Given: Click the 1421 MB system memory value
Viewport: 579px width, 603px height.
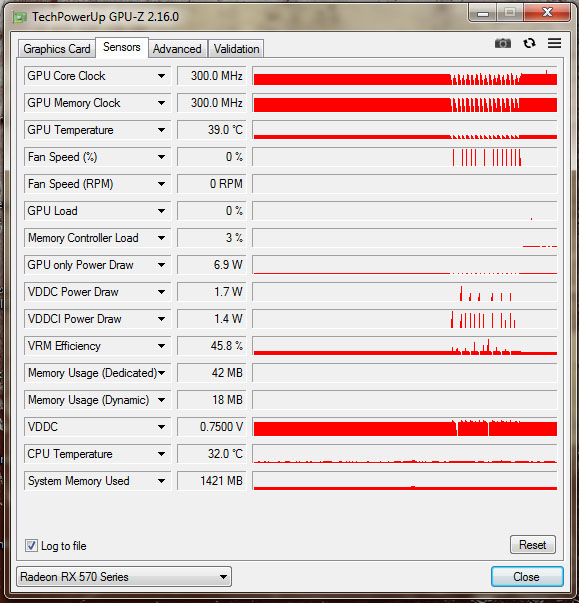Looking at the screenshot, I should (x=211, y=481).
